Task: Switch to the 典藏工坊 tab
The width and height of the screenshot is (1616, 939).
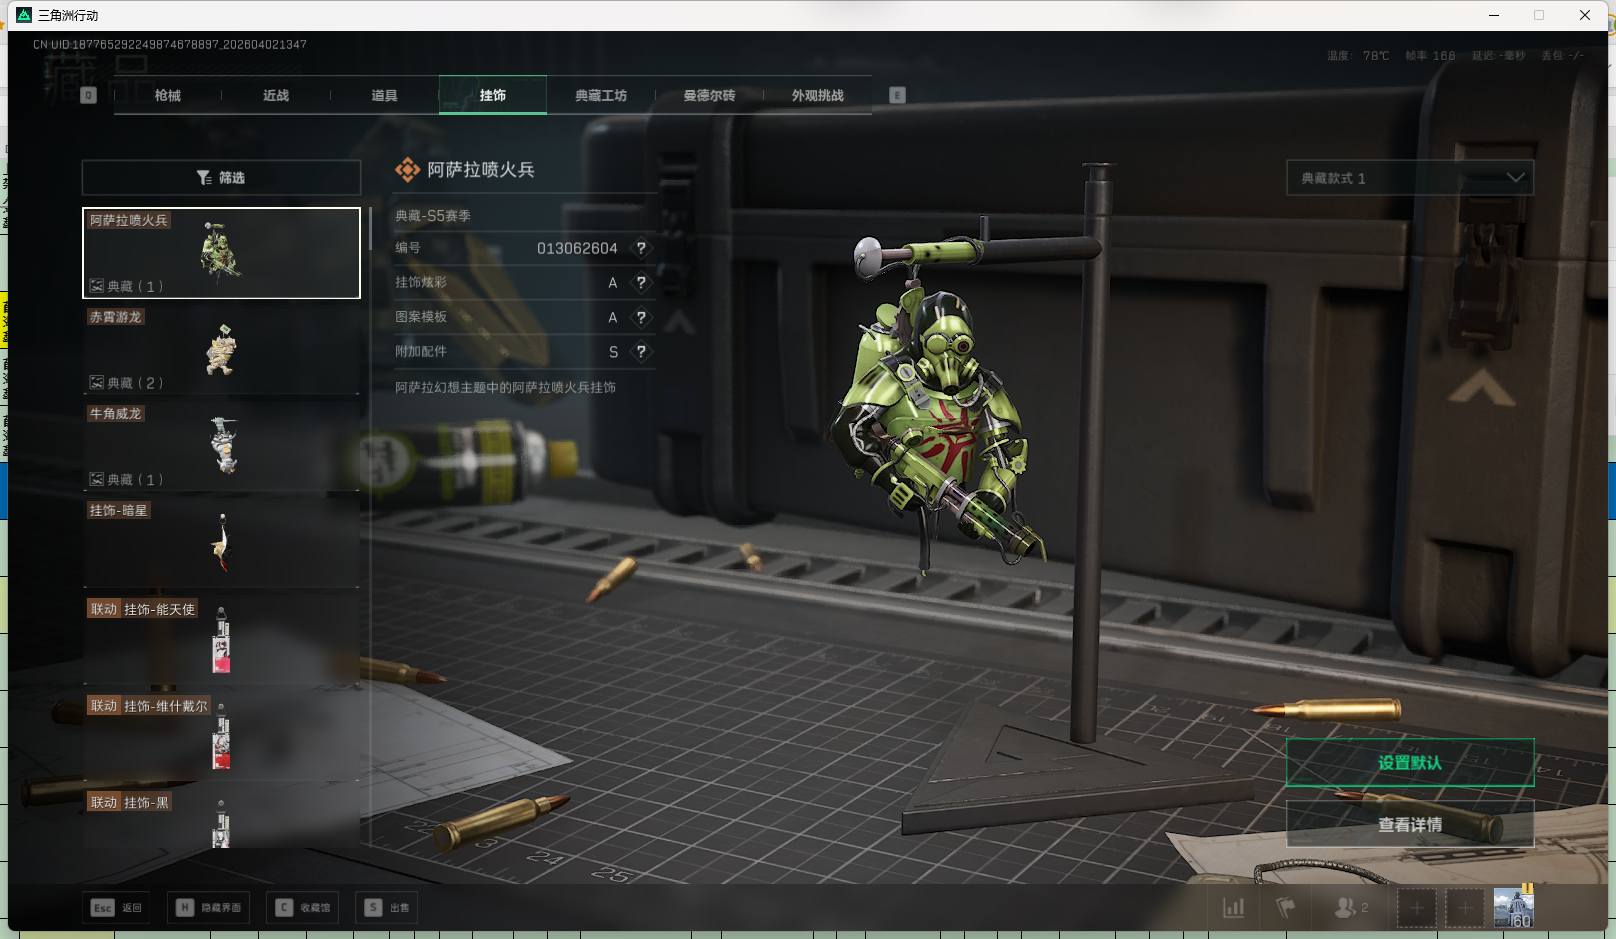Action: [x=600, y=96]
